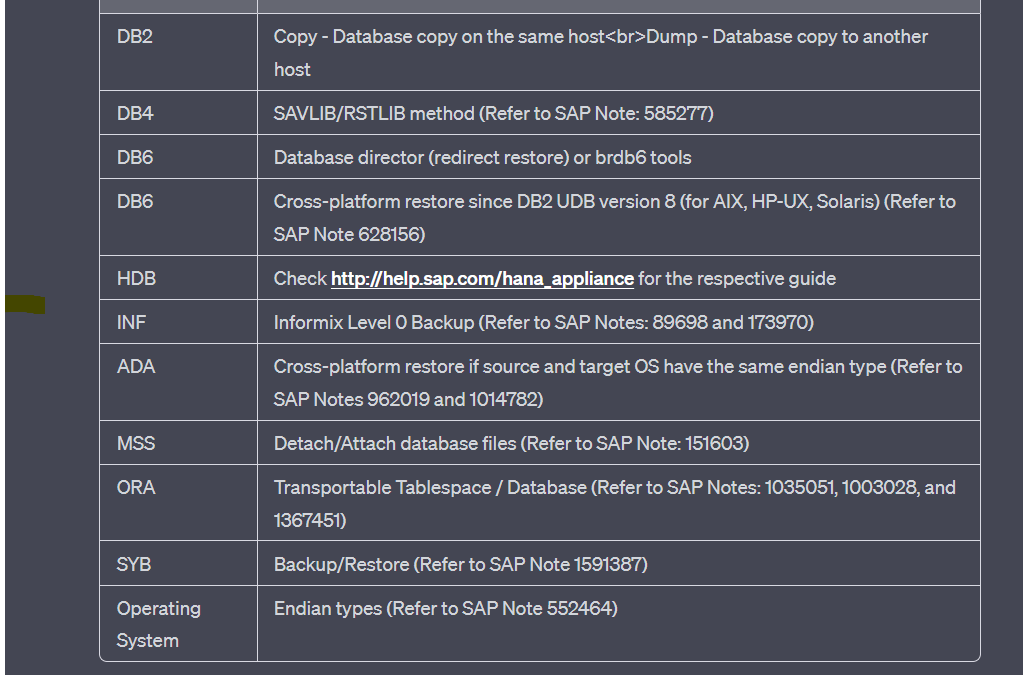Viewport: 1023px width, 675px height.
Task: Click the Cross-platform restore DB2 UDB description
Action: [x=615, y=218]
